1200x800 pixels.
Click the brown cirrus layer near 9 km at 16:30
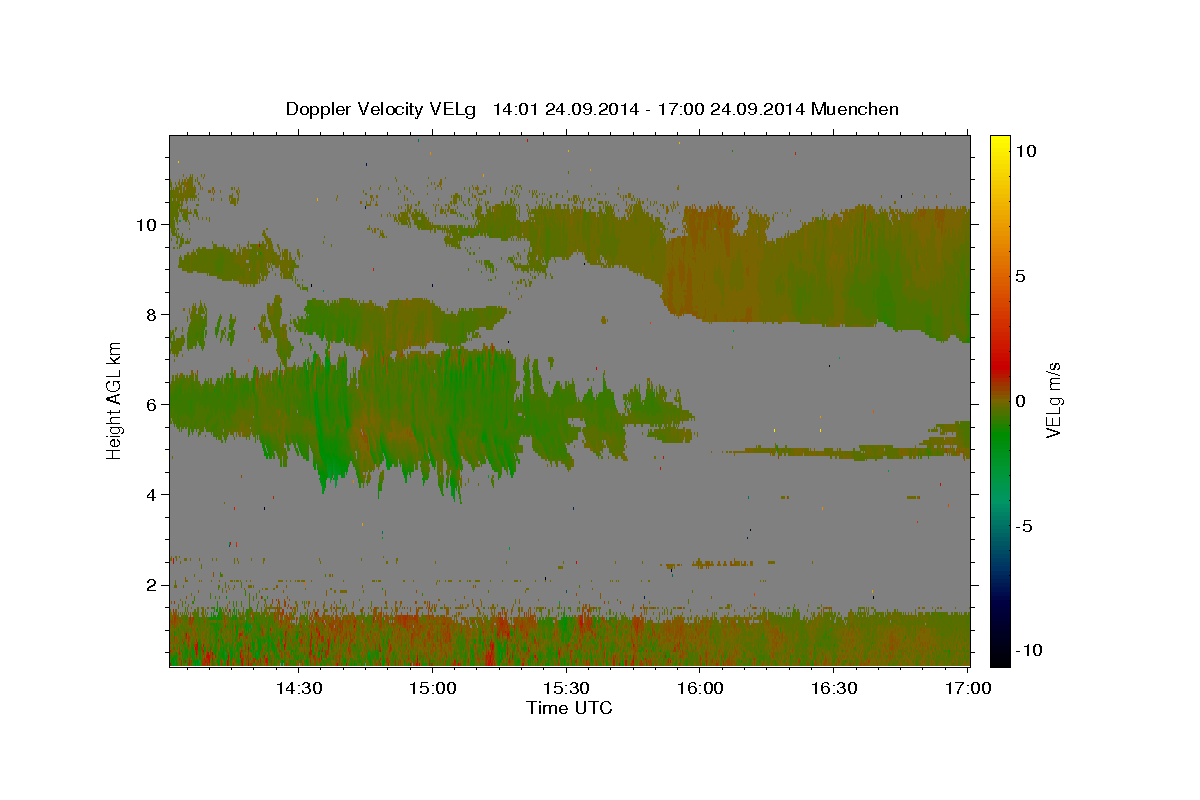(834, 270)
